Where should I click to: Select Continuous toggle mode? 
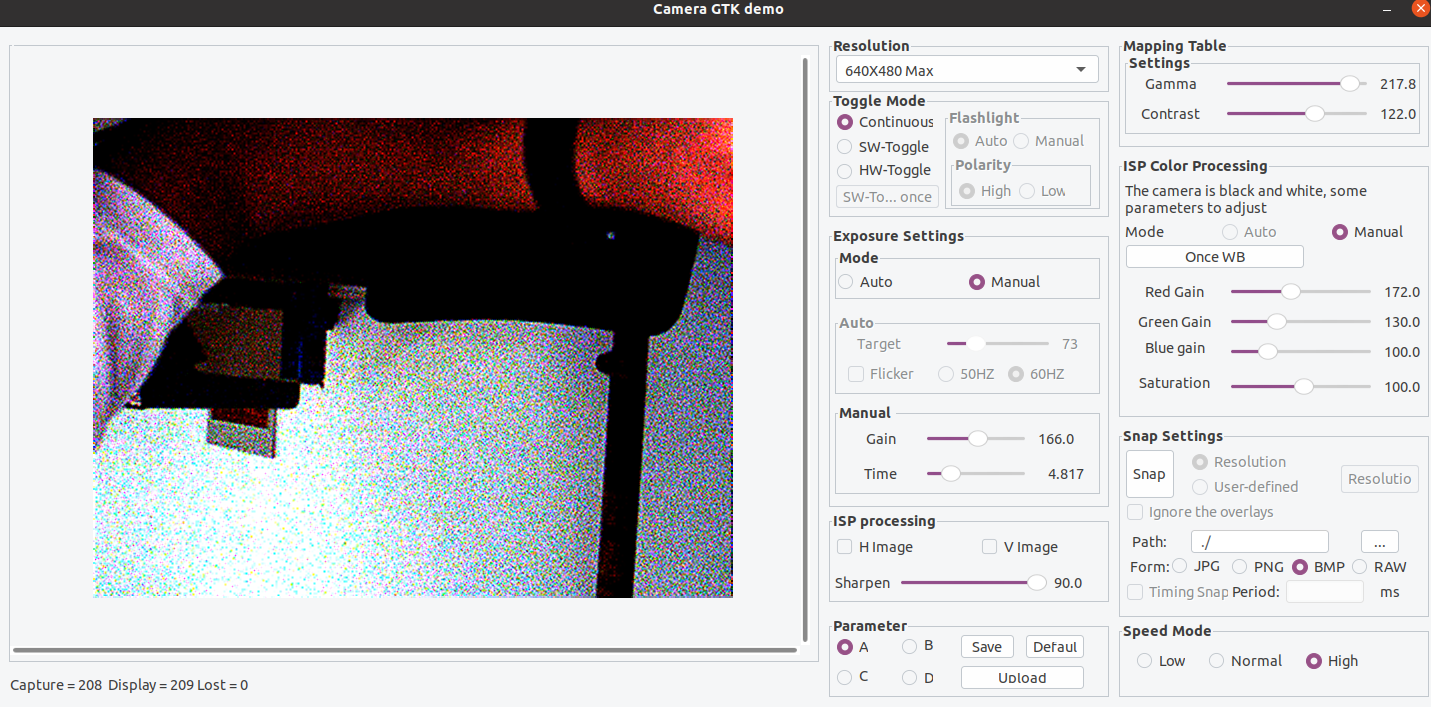885,122
